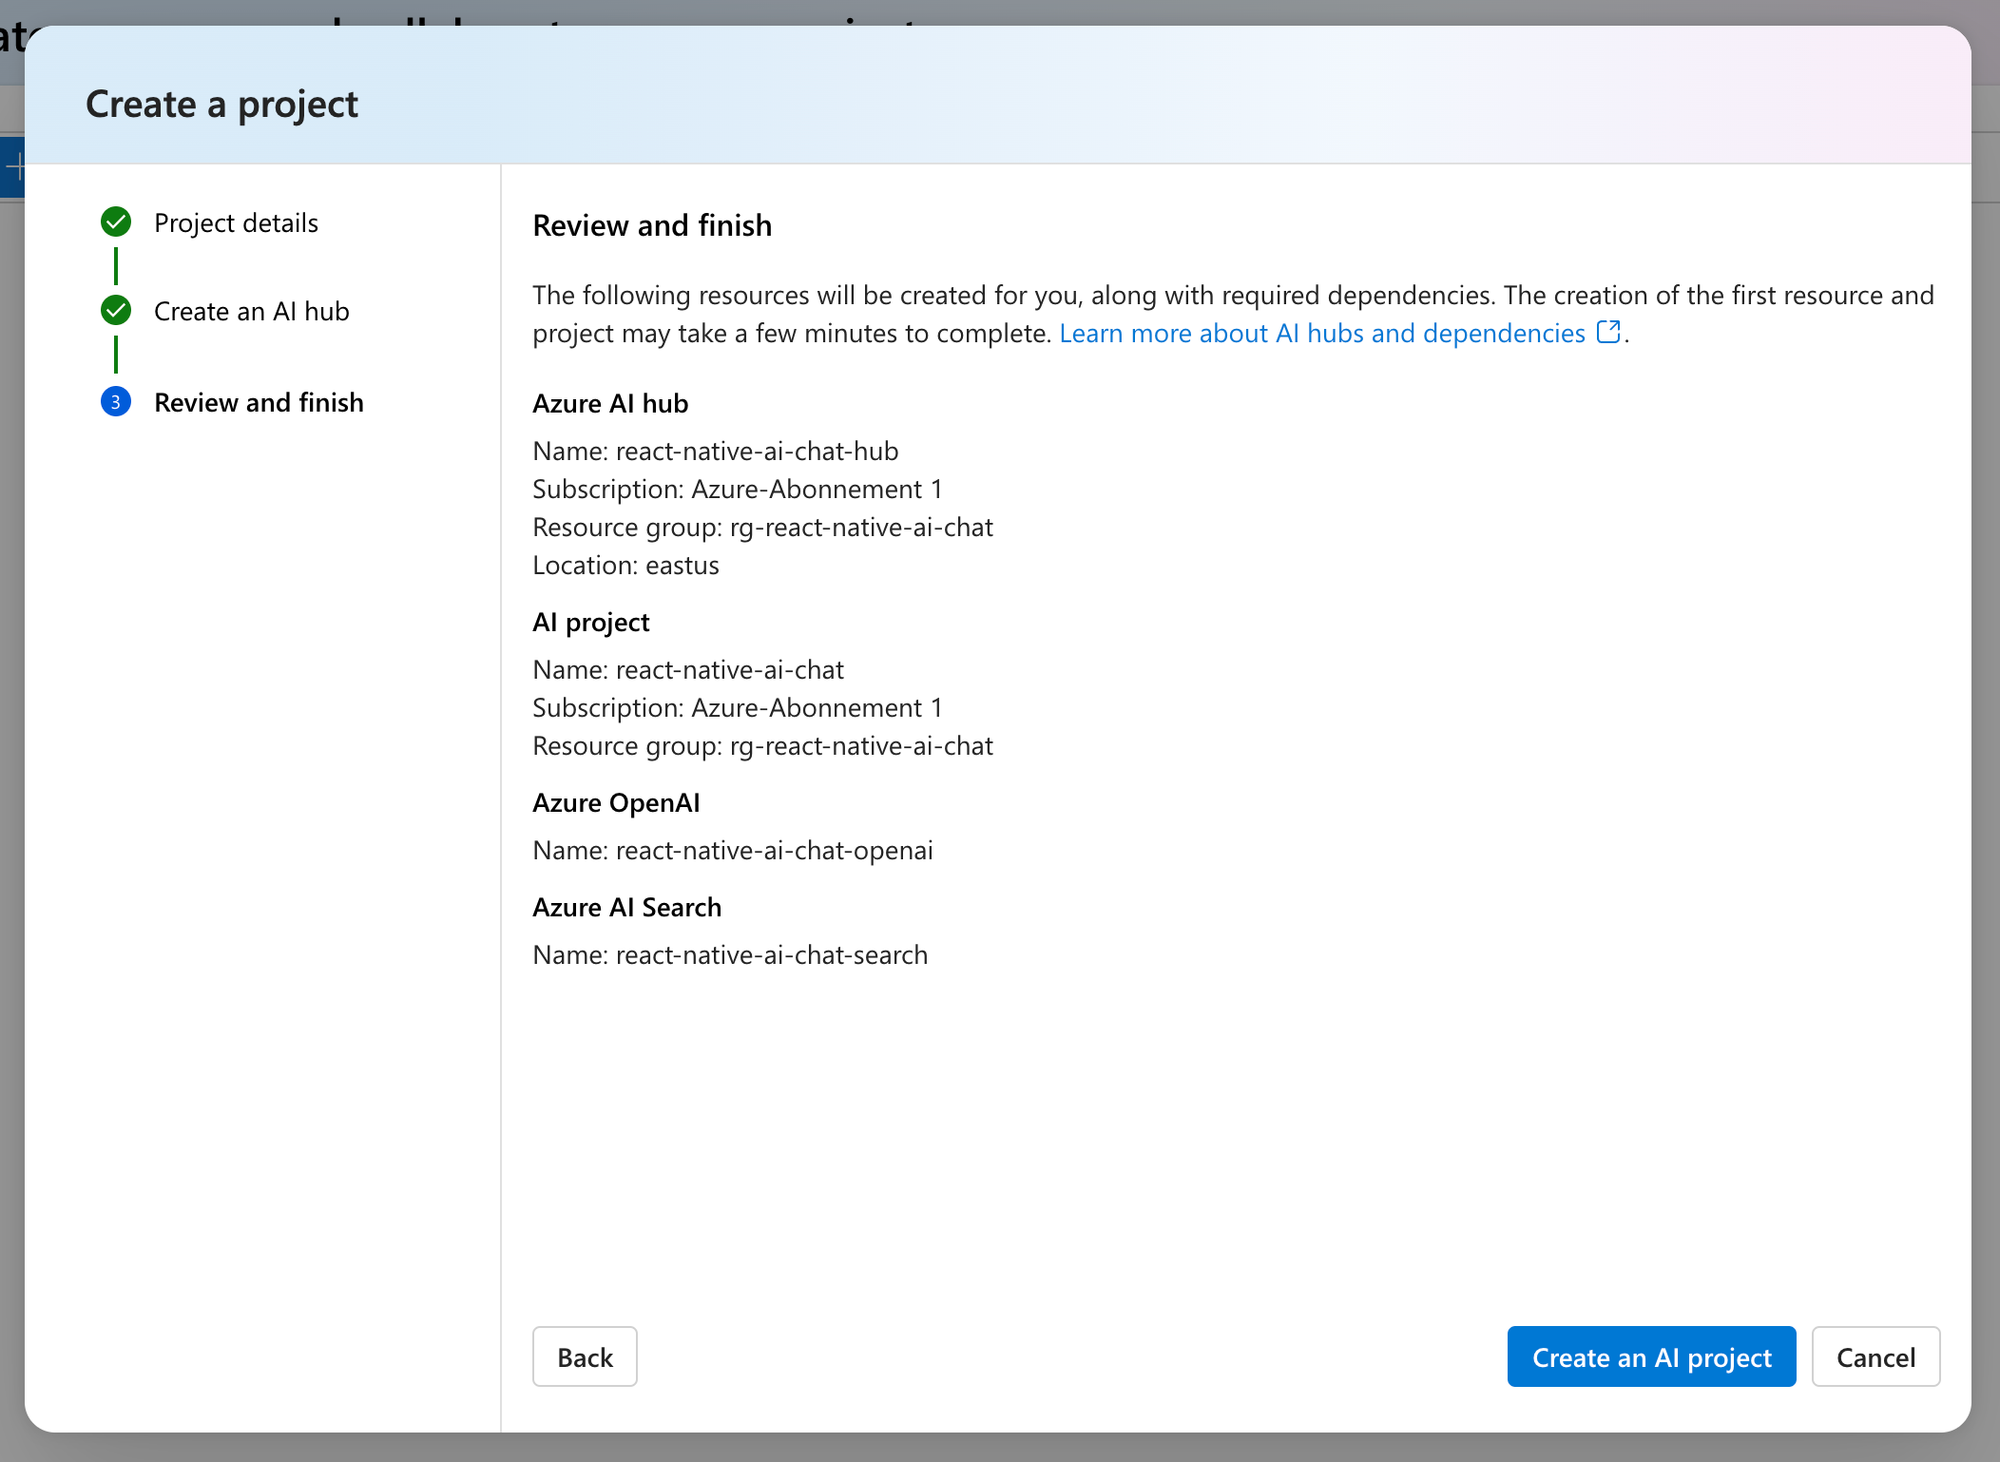The width and height of the screenshot is (2000, 1462).
Task: Click AI project name react-native-ai-chat line
Action: (x=688, y=670)
